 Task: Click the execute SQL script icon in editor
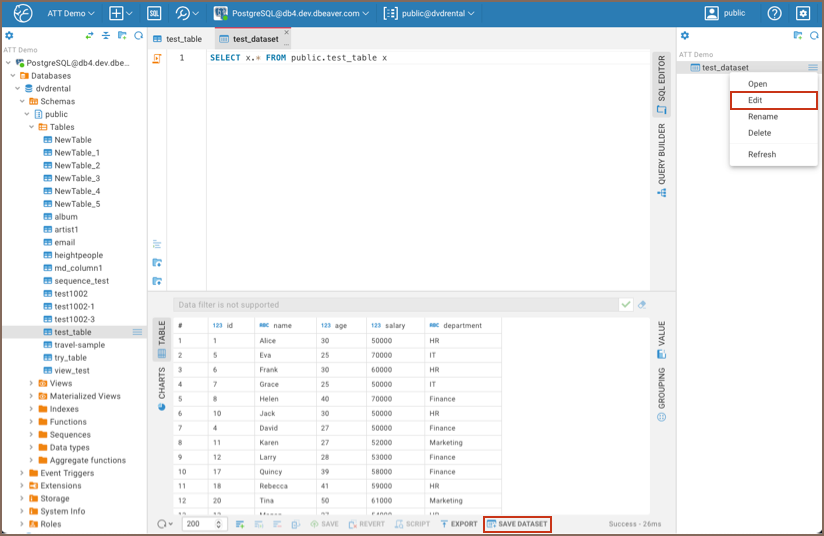tap(157, 58)
